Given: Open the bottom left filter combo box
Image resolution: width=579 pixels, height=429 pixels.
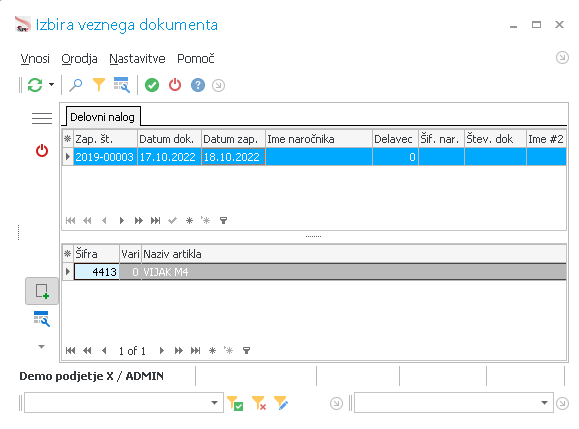Looking at the screenshot, I should 124,403.
